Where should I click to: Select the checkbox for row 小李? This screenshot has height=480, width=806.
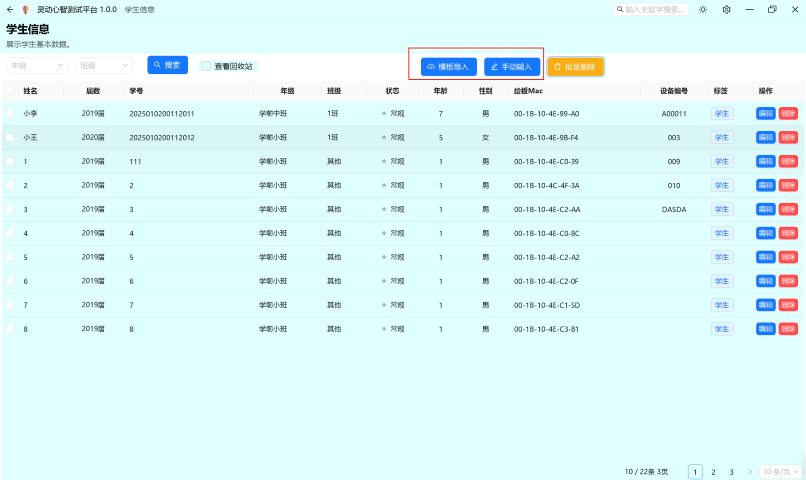coord(10,114)
